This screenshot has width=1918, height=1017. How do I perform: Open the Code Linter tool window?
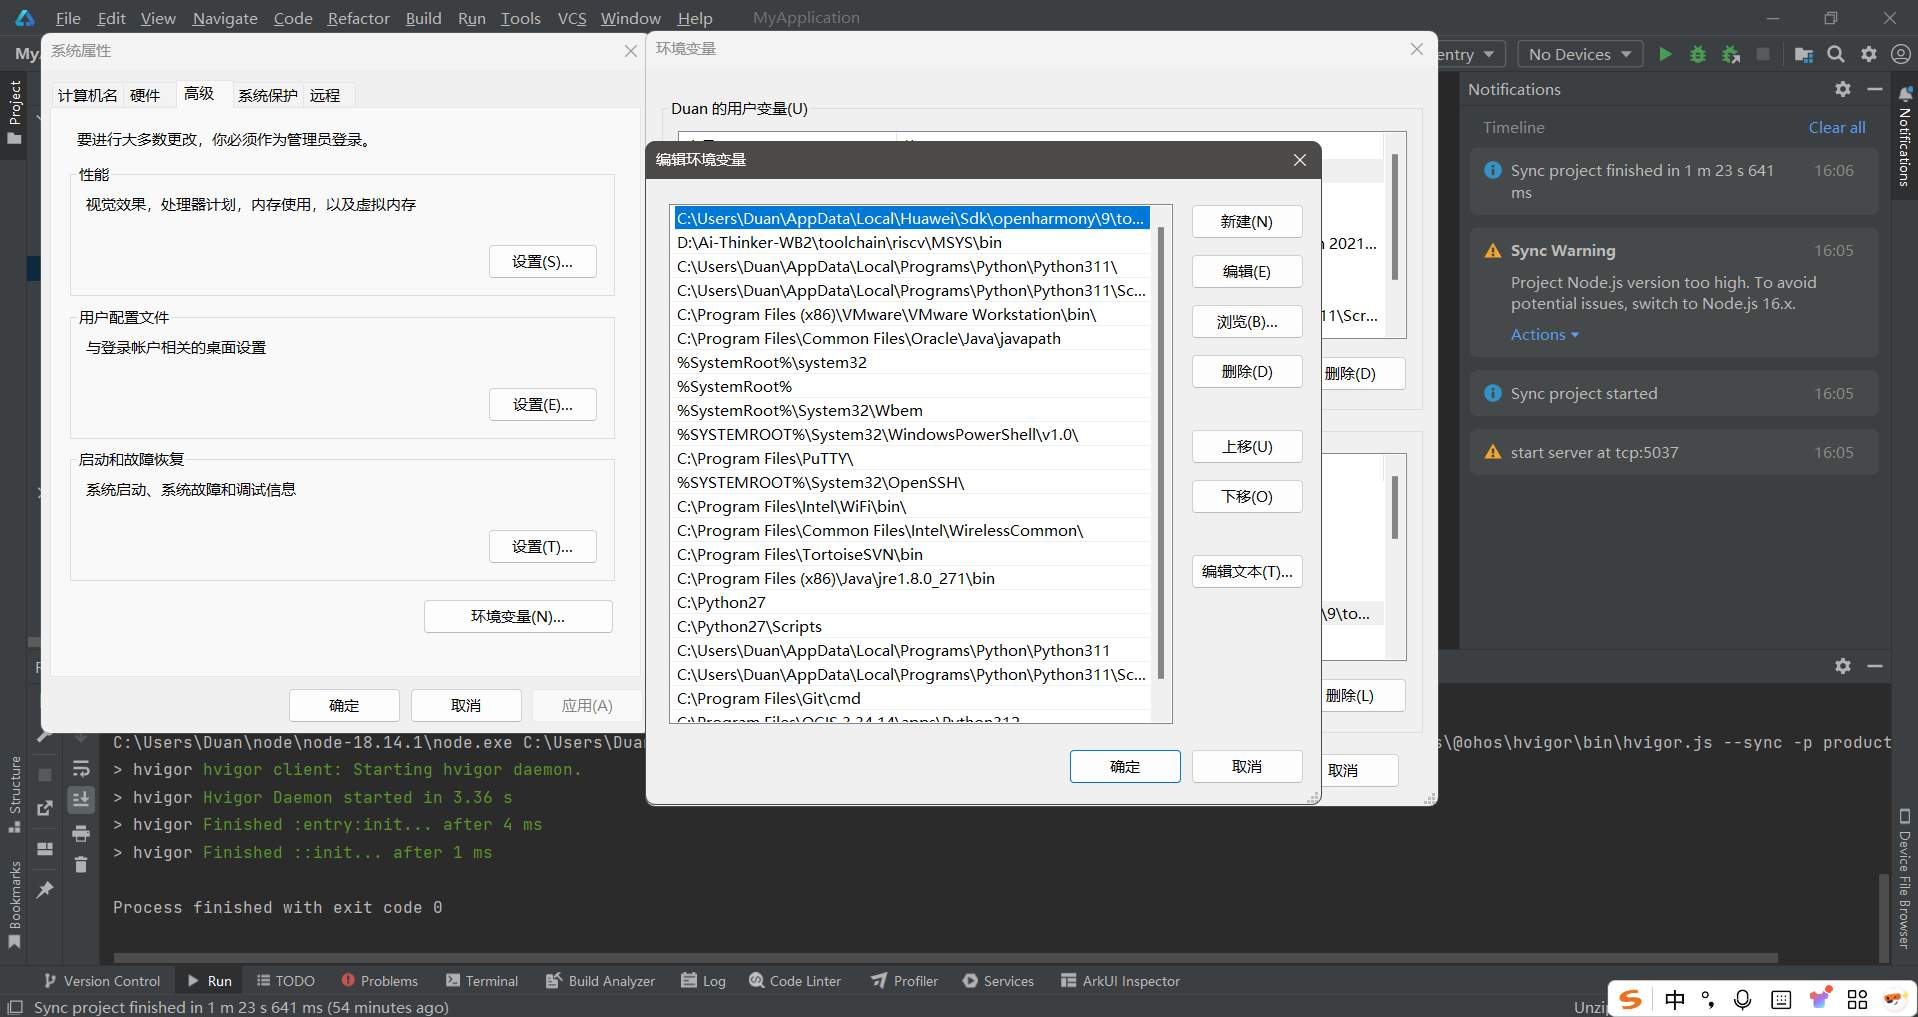(795, 981)
